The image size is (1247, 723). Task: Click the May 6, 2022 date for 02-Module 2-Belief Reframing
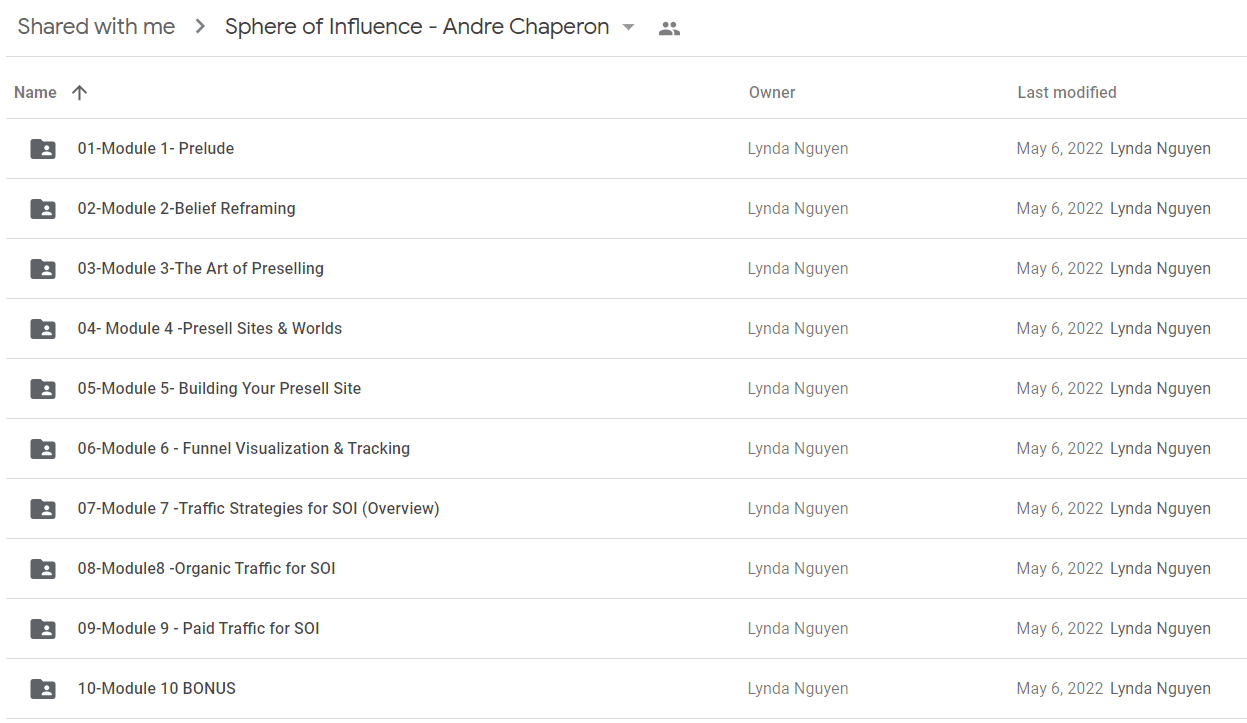click(1060, 208)
